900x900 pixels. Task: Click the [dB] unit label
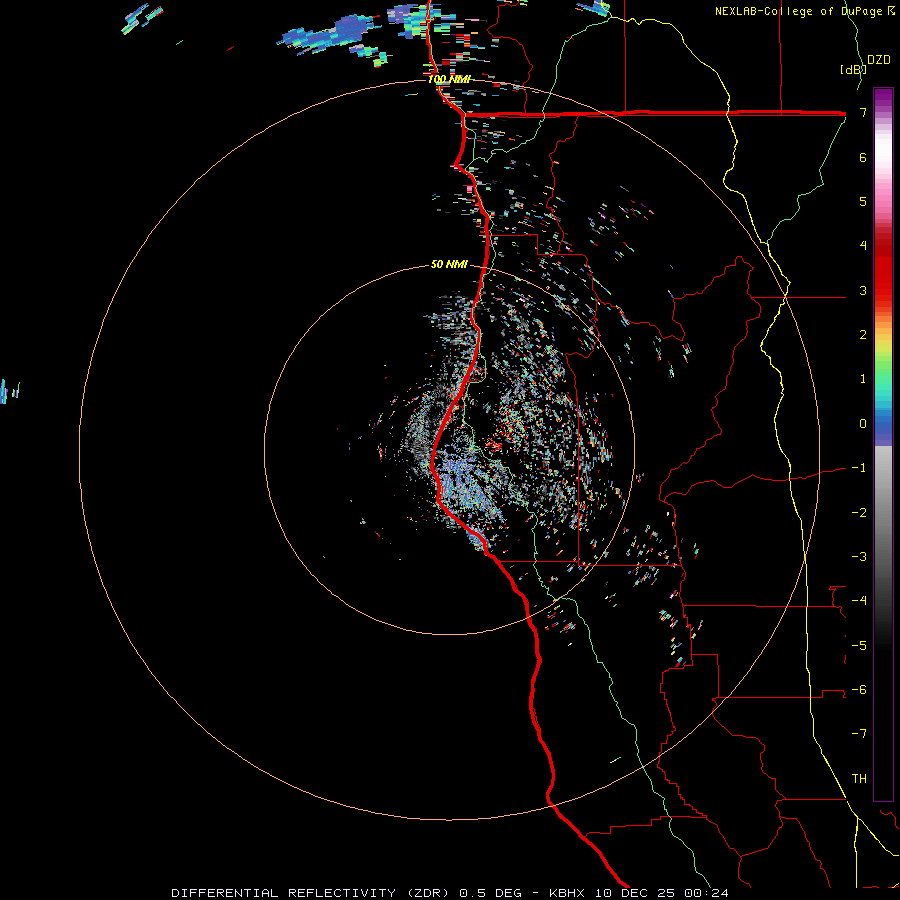(853, 70)
